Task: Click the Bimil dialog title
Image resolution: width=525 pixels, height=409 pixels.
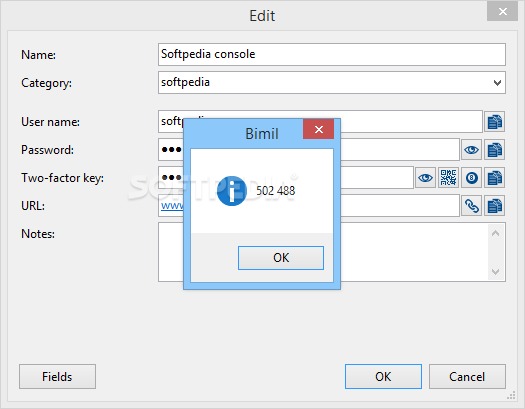Action: point(262,134)
